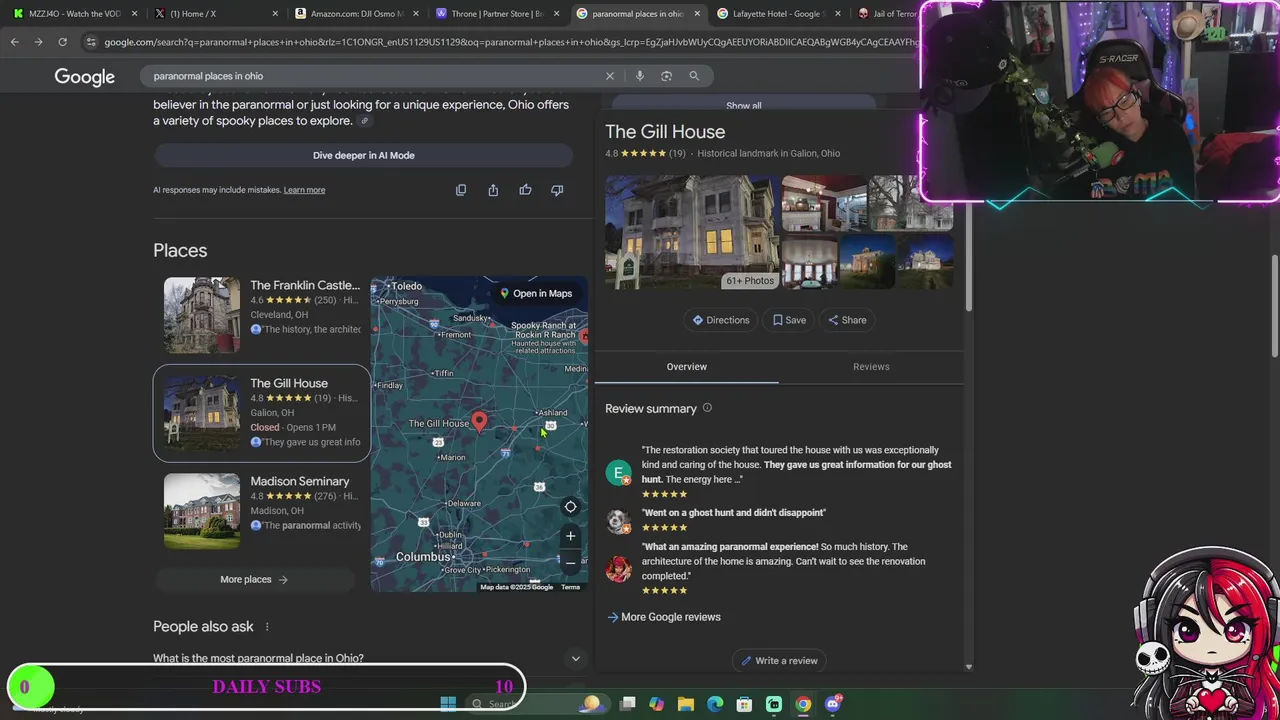Share The Gill House listing
Viewport: 1280px width, 720px height.
pyautogui.click(x=847, y=320)
